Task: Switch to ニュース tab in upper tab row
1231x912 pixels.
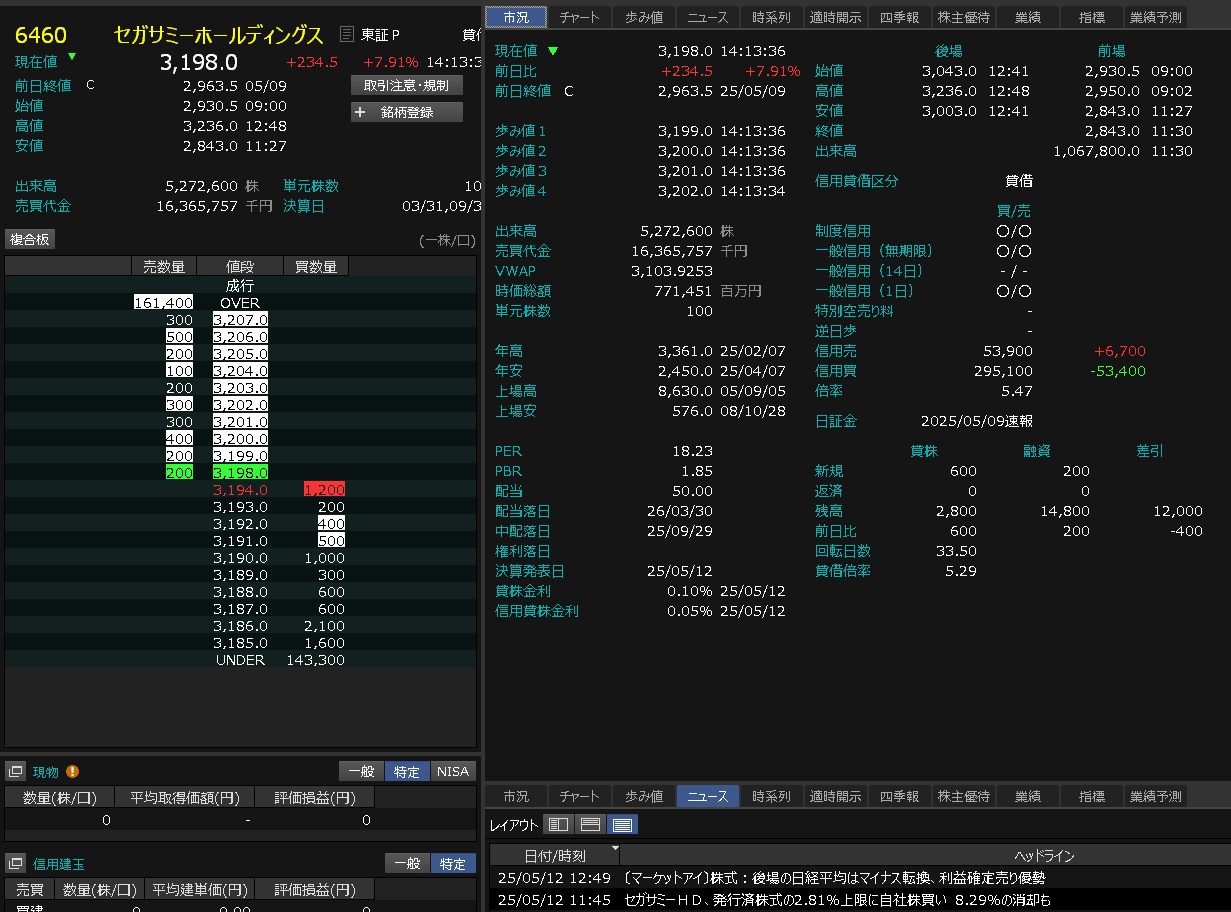Action: 708,17
